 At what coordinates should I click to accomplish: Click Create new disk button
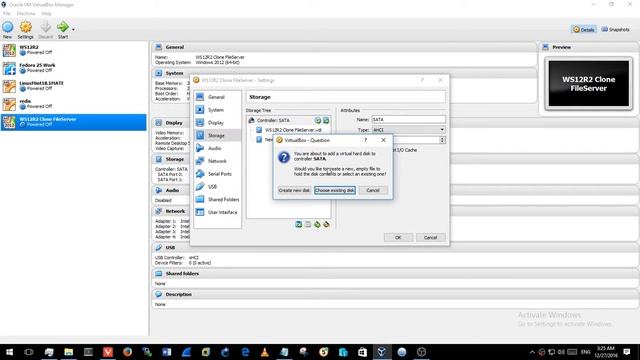294,190
